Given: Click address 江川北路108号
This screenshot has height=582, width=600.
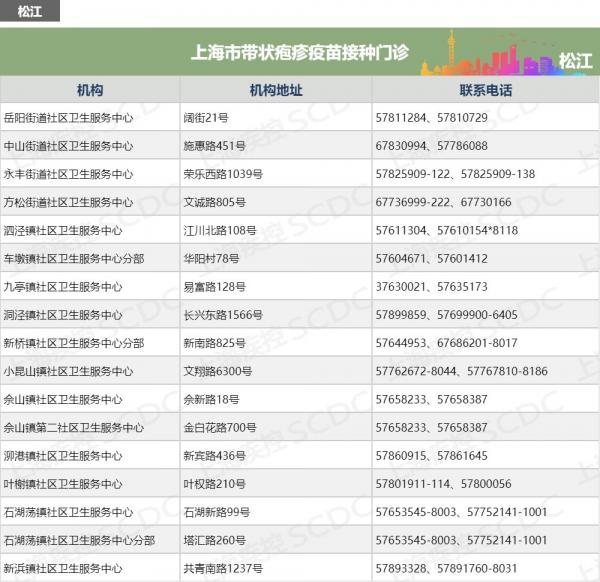Looking at the screenshot, I should pyautogui.click(x=220, y=231).
